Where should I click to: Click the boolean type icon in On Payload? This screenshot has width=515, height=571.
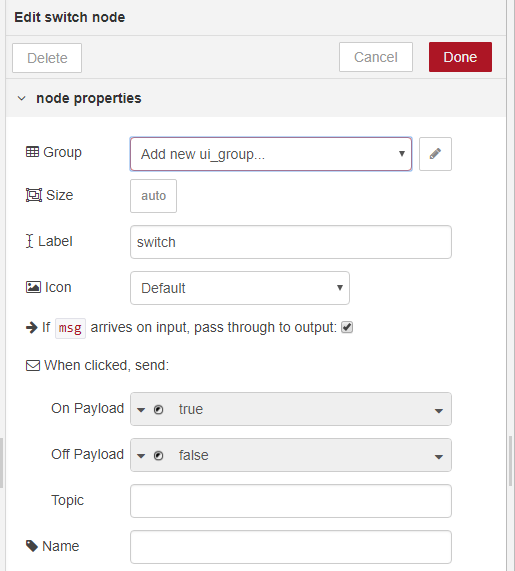coord(158,410)
